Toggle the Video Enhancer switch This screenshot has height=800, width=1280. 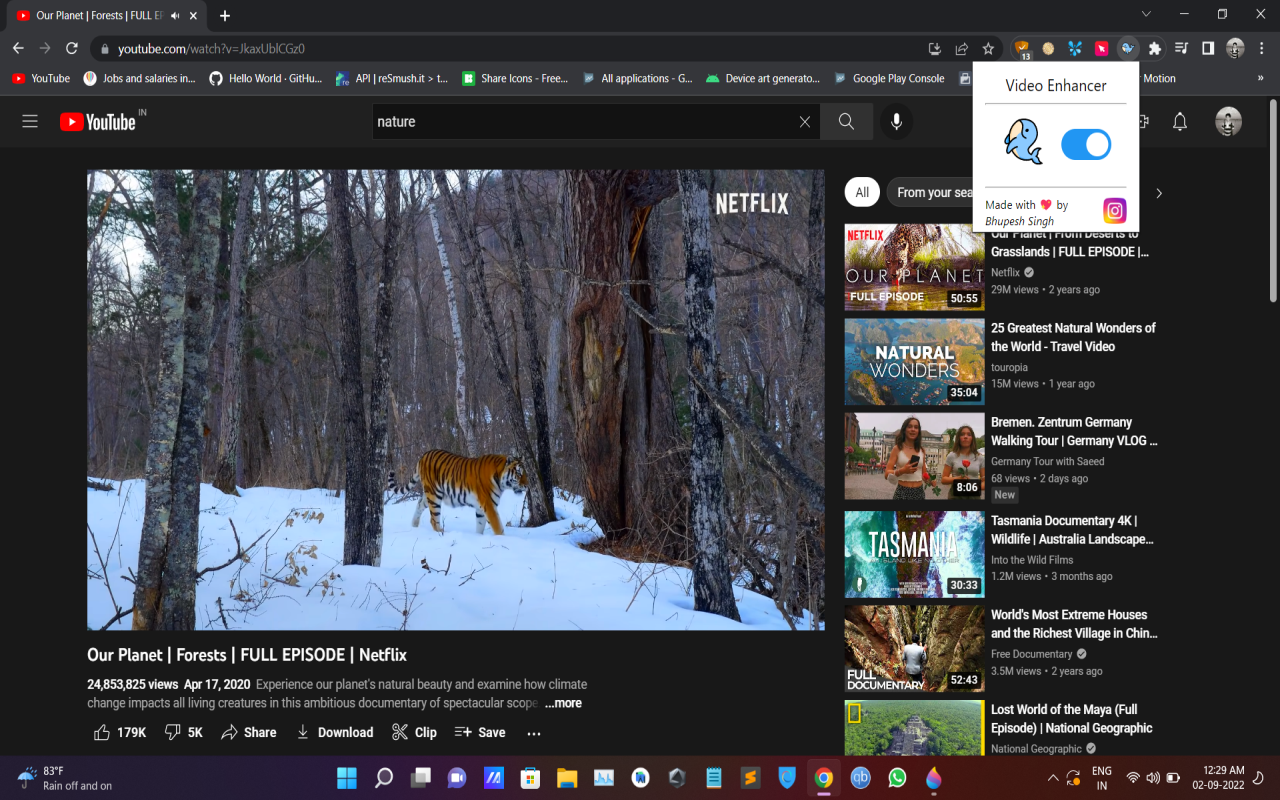1086,145
